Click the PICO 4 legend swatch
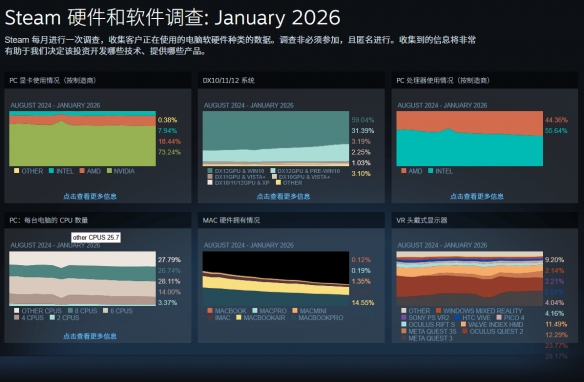The image size is (584, 382). click(499, 318)
